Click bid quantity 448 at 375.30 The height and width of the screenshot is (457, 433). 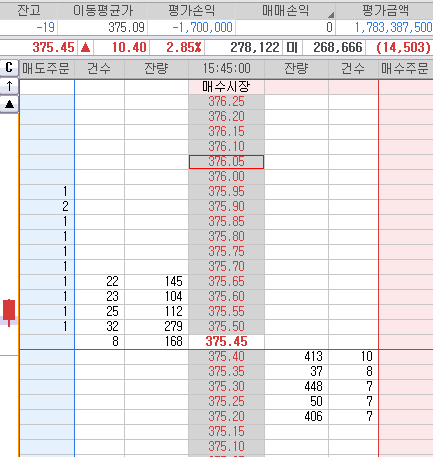pos(296,387)
